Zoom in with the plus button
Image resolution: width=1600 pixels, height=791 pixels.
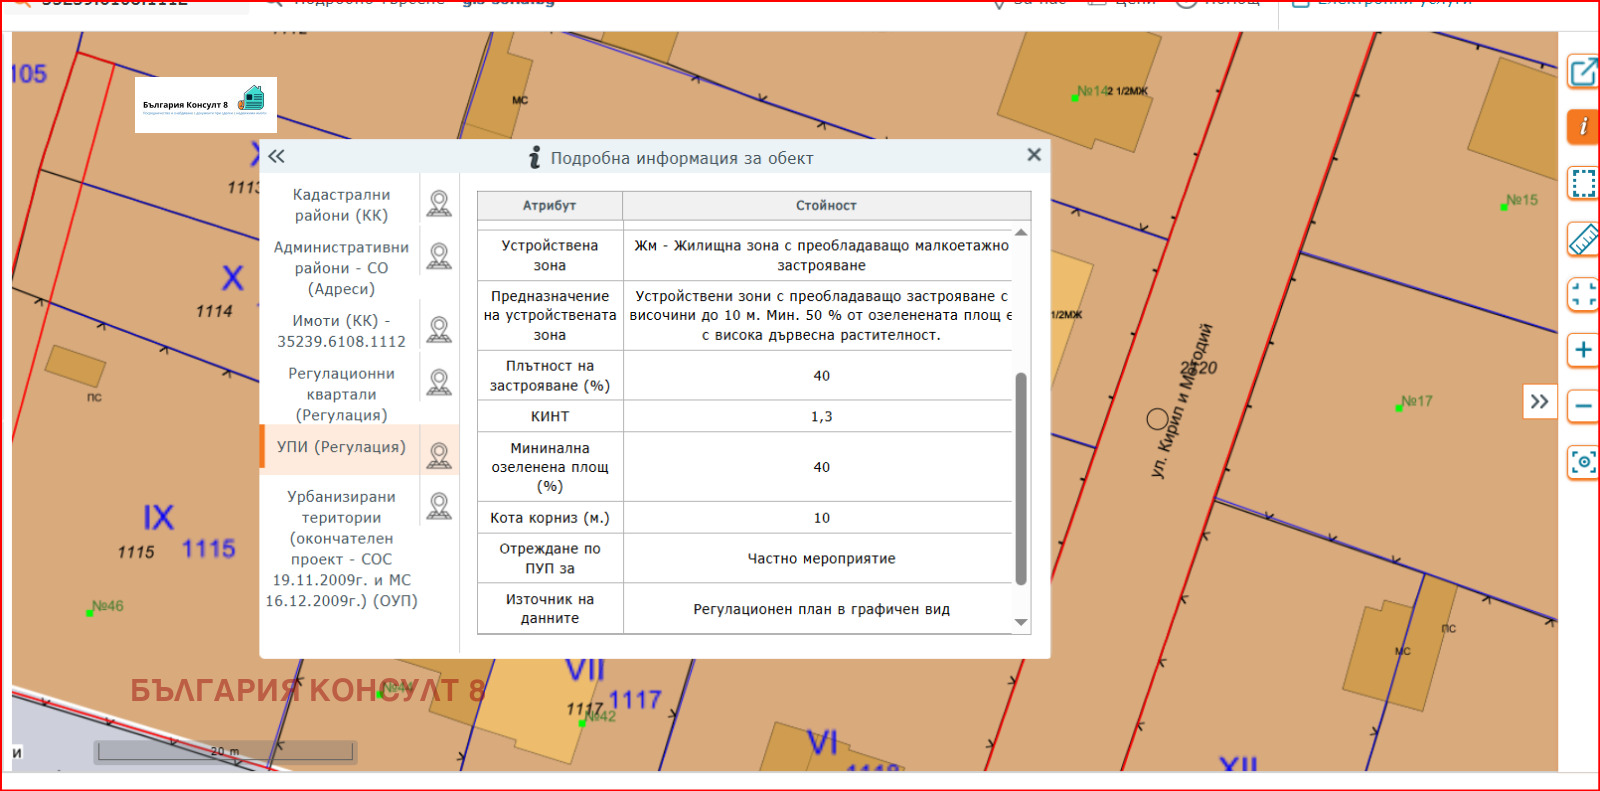pos(1583,350)
